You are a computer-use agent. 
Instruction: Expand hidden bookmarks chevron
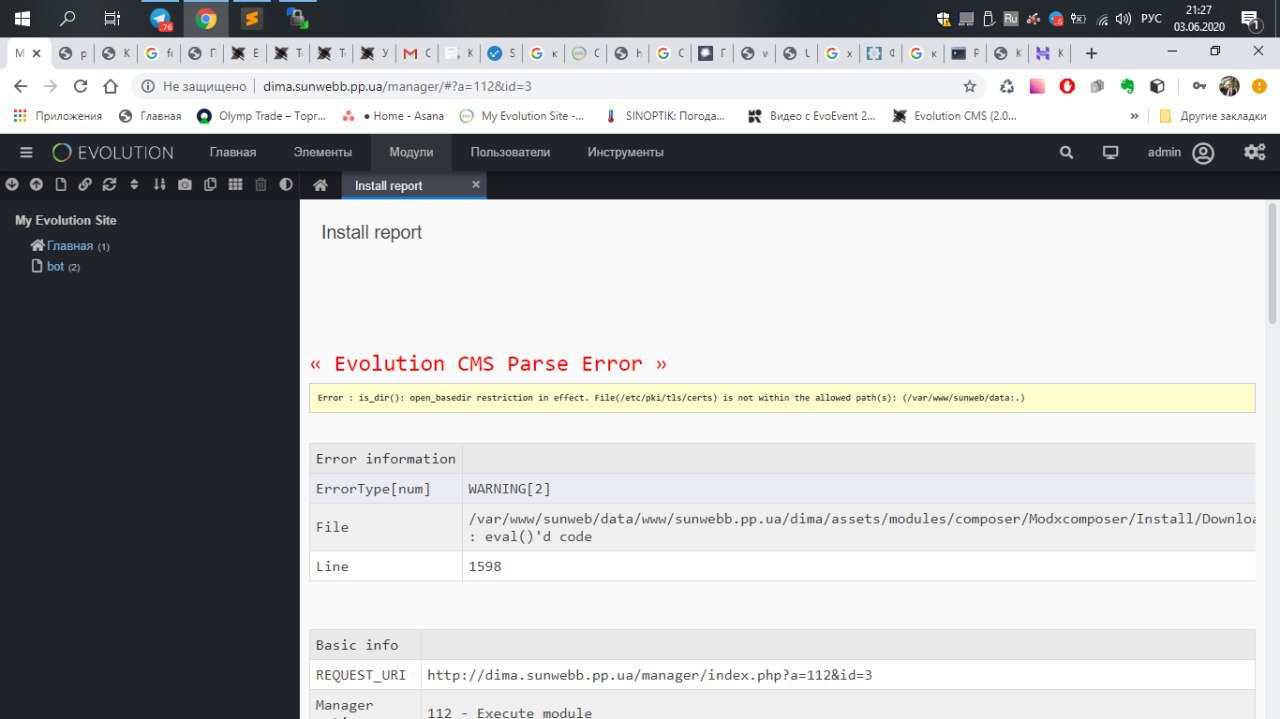[1134, 116]
